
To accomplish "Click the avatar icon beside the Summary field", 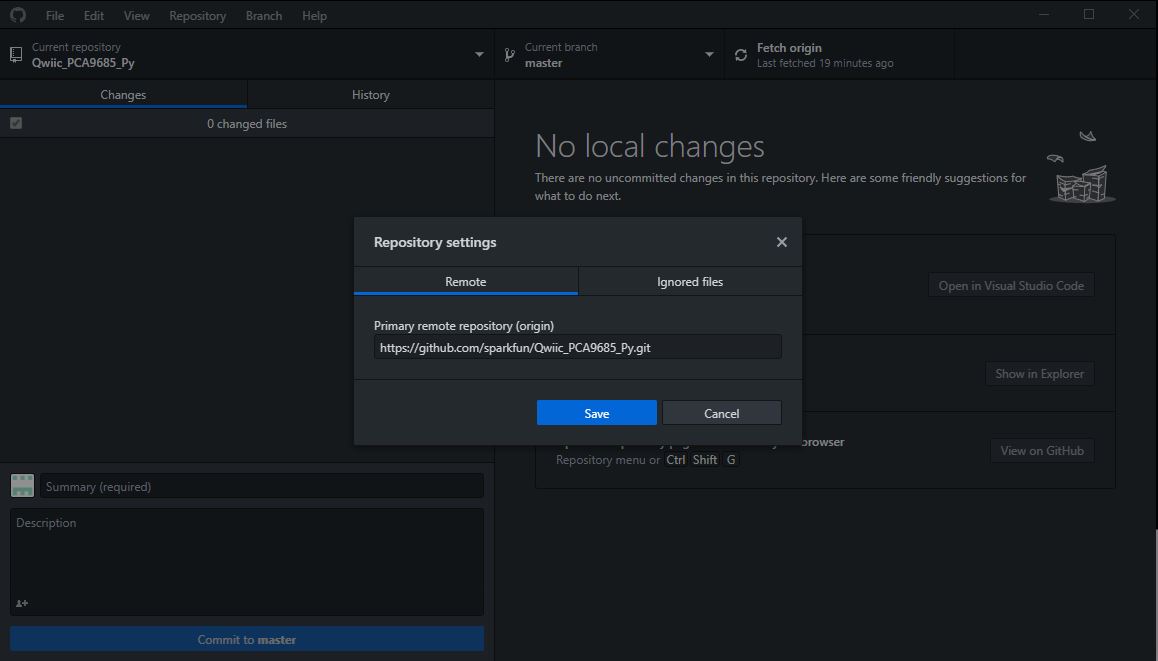I will coord(21,484).
